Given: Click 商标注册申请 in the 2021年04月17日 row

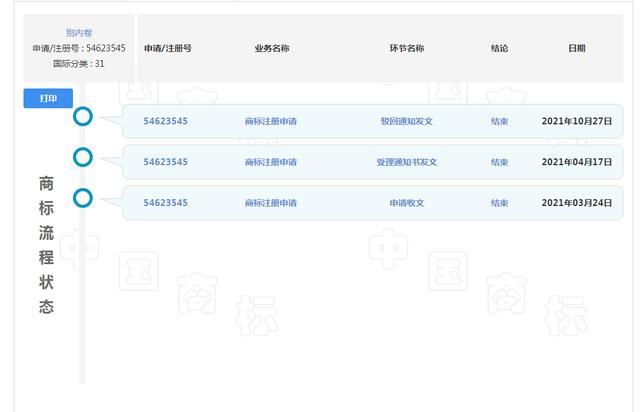Looking at the screenshot, I should pyautogui.click(x=270, y=162).
